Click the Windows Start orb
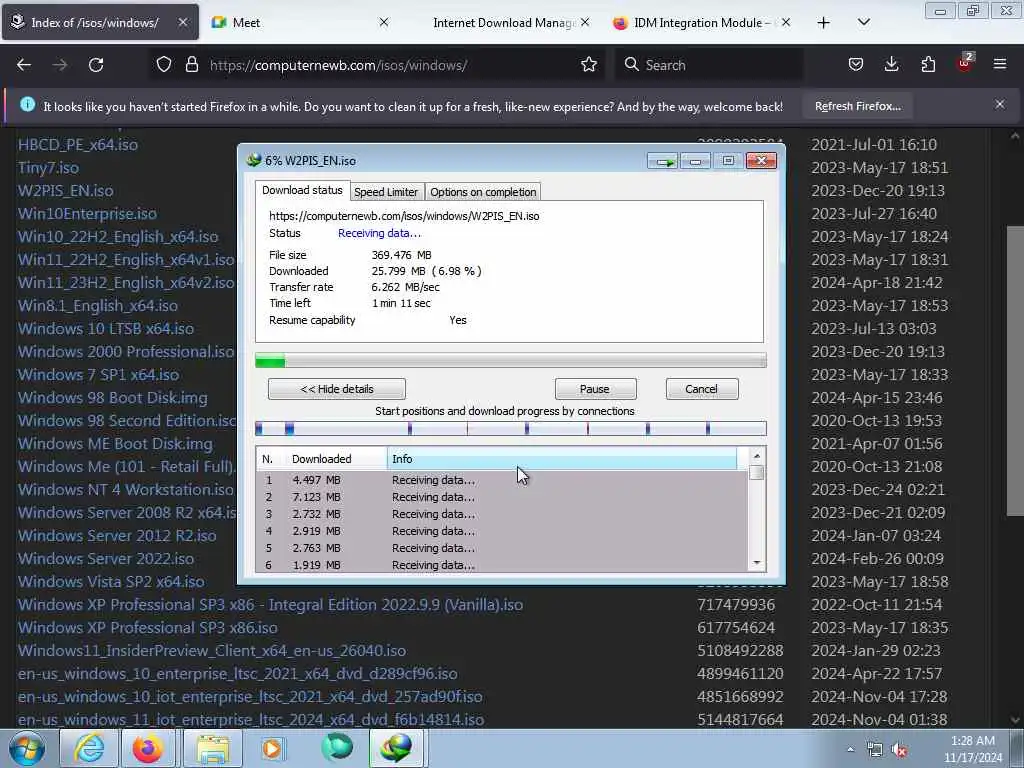The width and height of the screenshot is (1024, 768). 27,748
